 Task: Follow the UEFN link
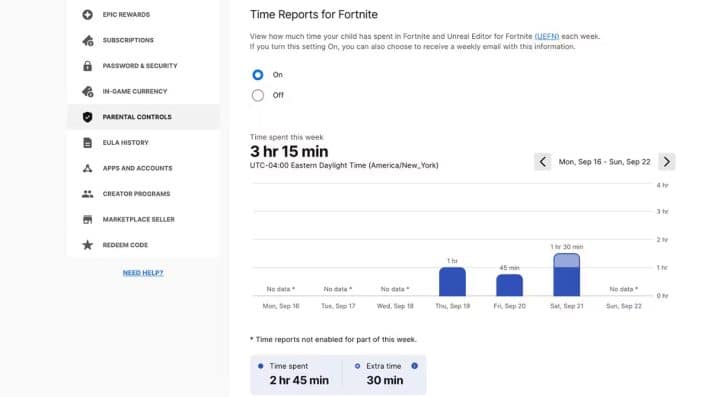coord(547,36)
